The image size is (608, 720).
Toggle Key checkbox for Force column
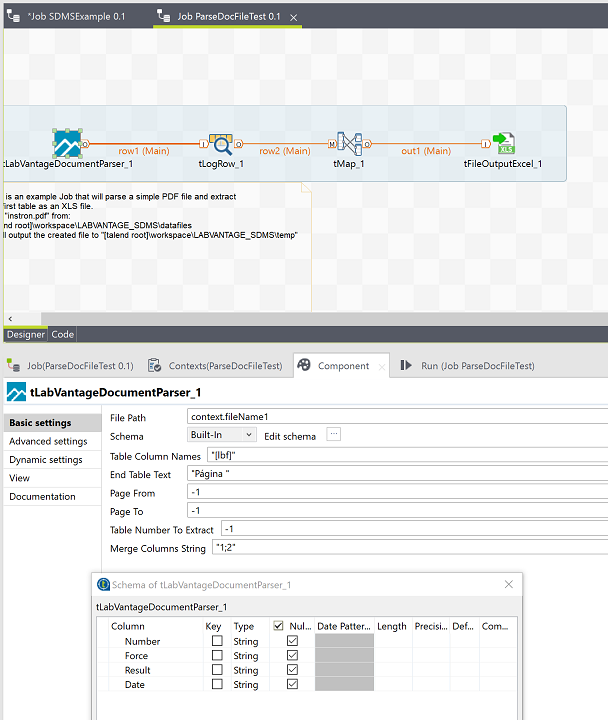coord(217,655)
